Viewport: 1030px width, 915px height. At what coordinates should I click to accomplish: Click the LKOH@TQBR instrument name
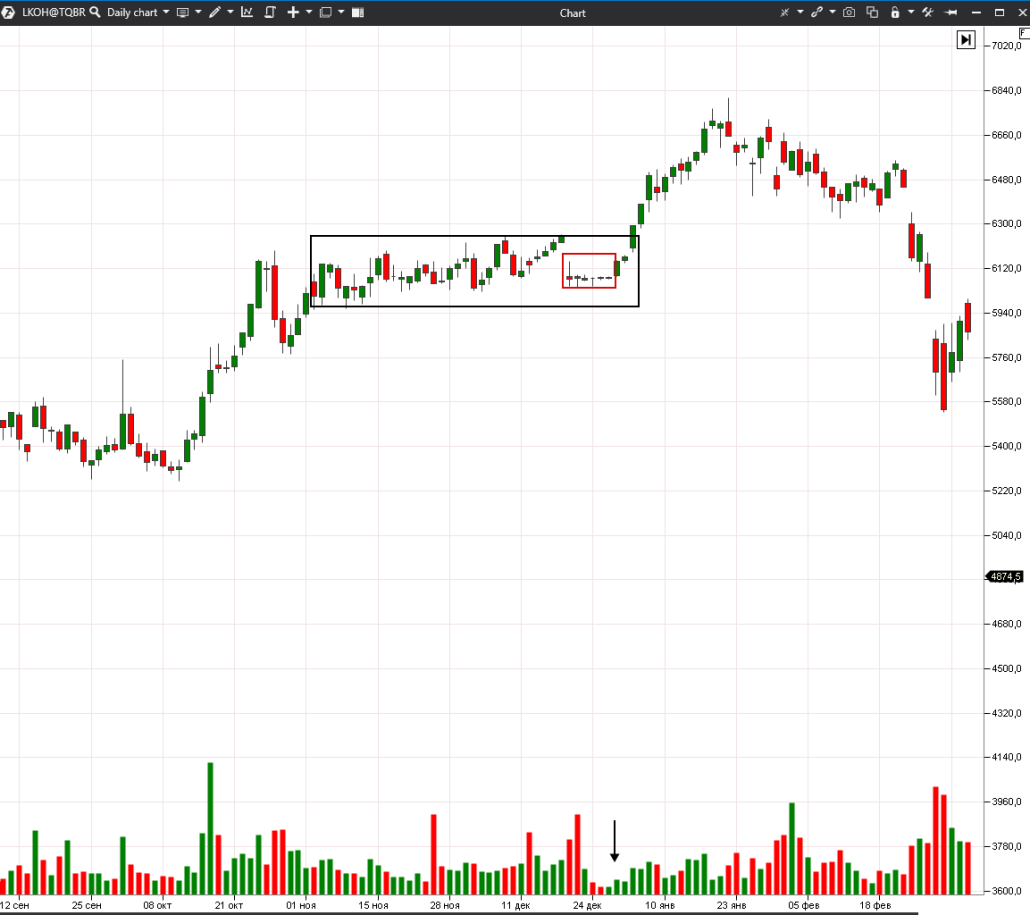53,13
